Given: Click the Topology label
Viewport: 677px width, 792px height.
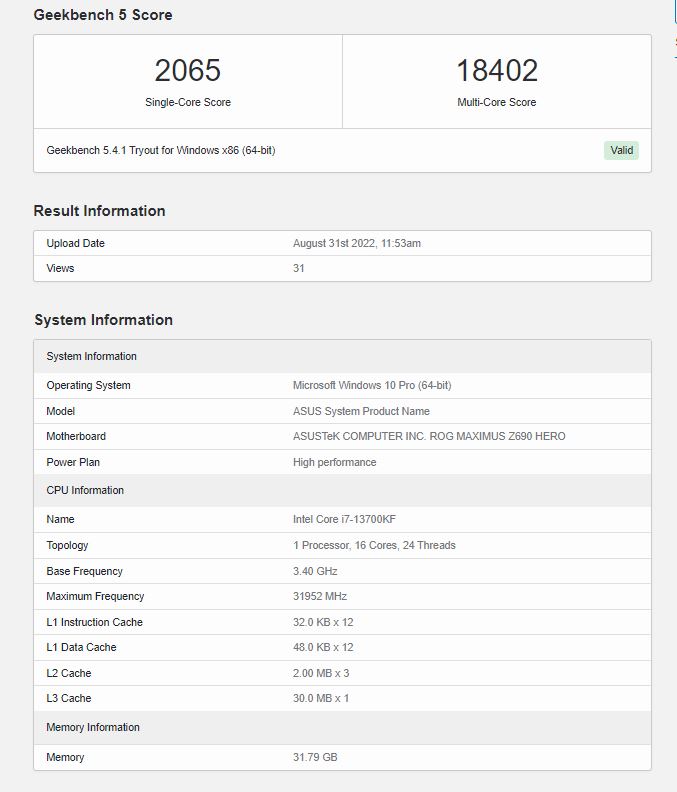Looking at the screenshot, I should pos(67,545).
